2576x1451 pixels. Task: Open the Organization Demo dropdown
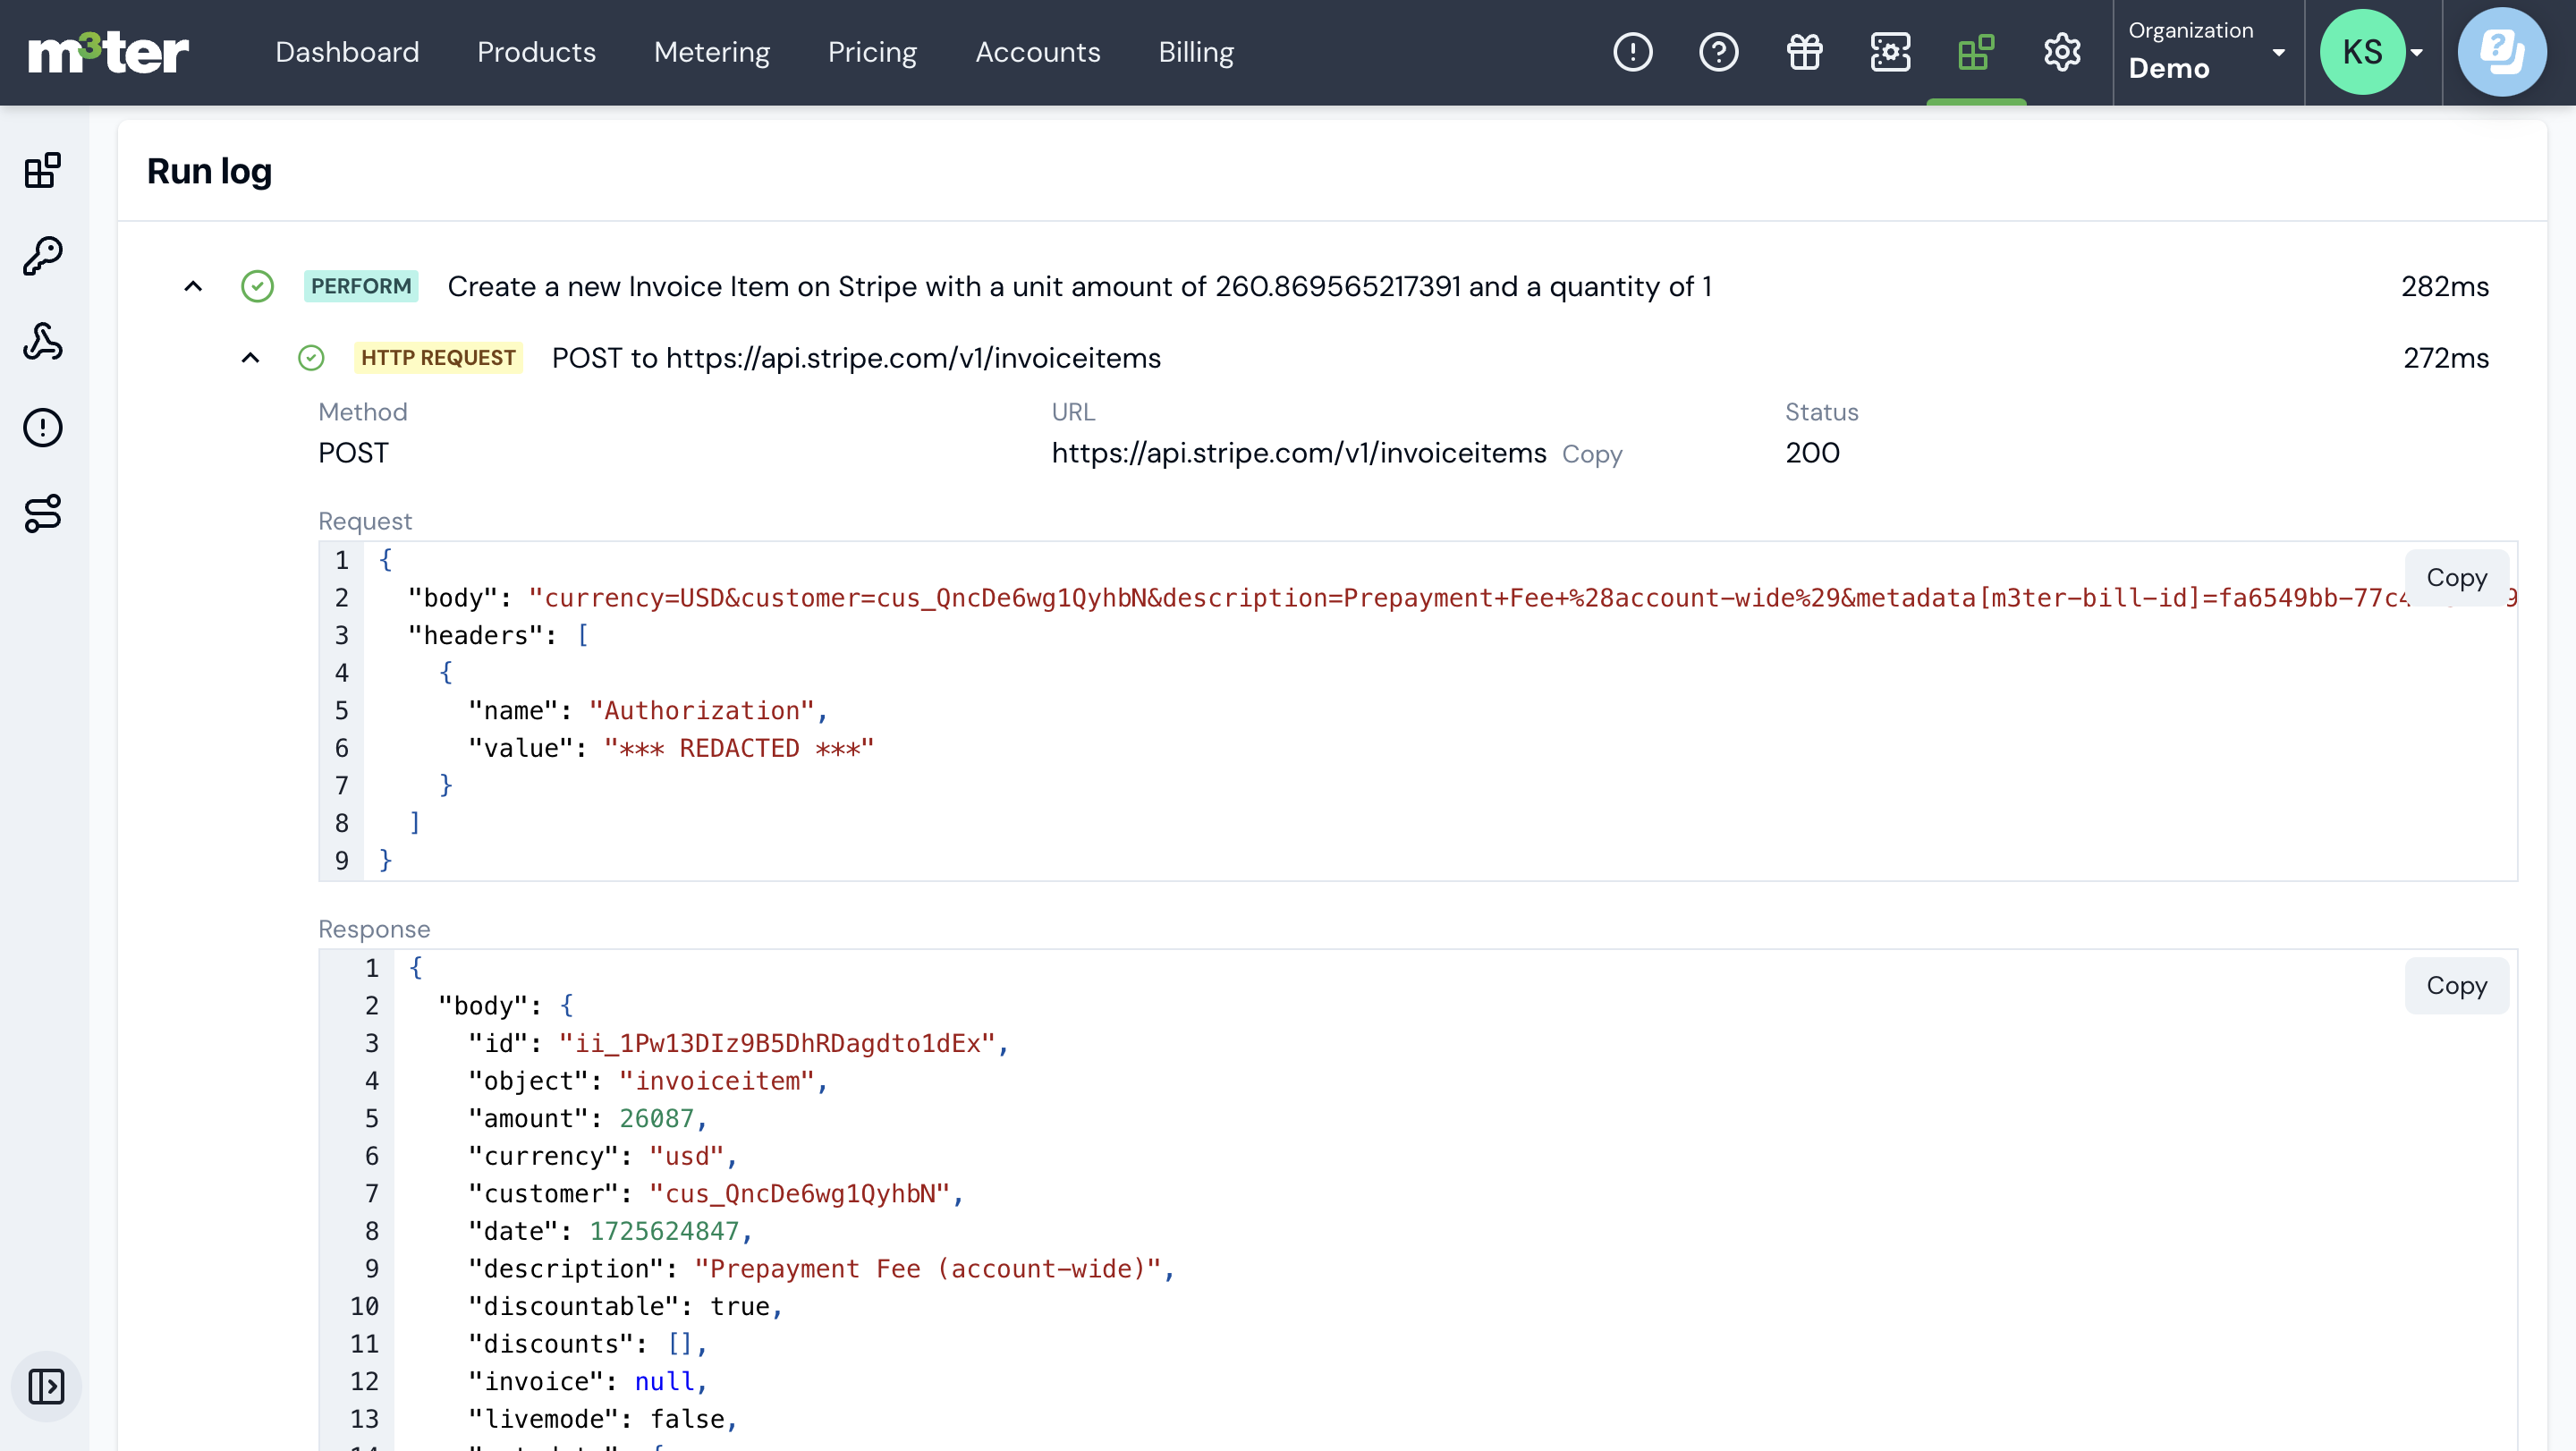pyautogui.click(x=2206, y=52)
